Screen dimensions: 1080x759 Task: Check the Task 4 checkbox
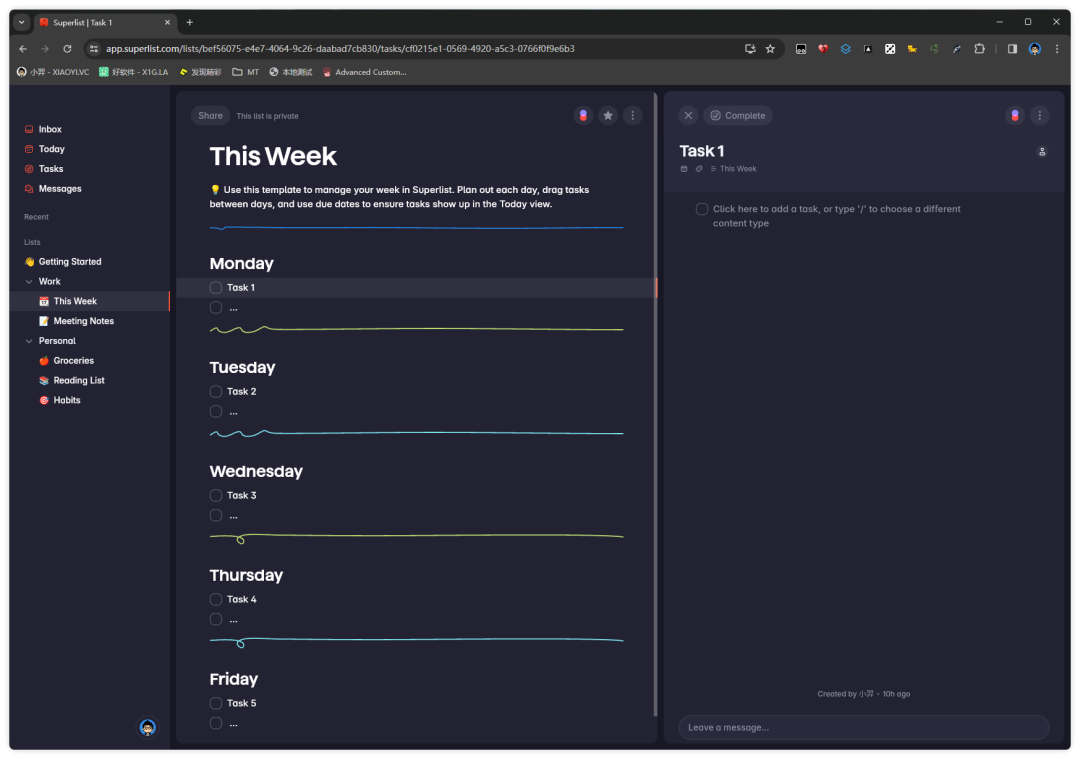pyautogui.click(x=216, y=600)
